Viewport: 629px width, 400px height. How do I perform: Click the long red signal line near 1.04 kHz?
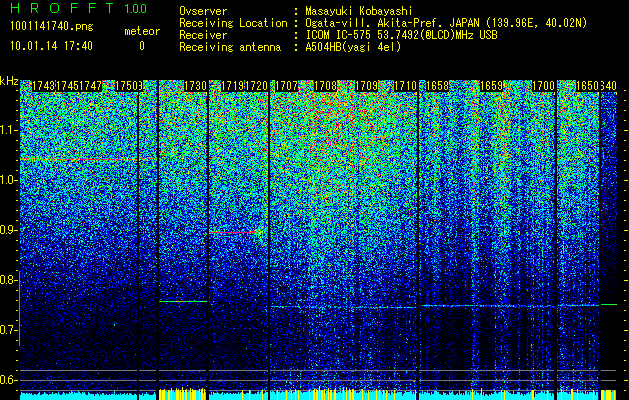click(x=87, y=160)
